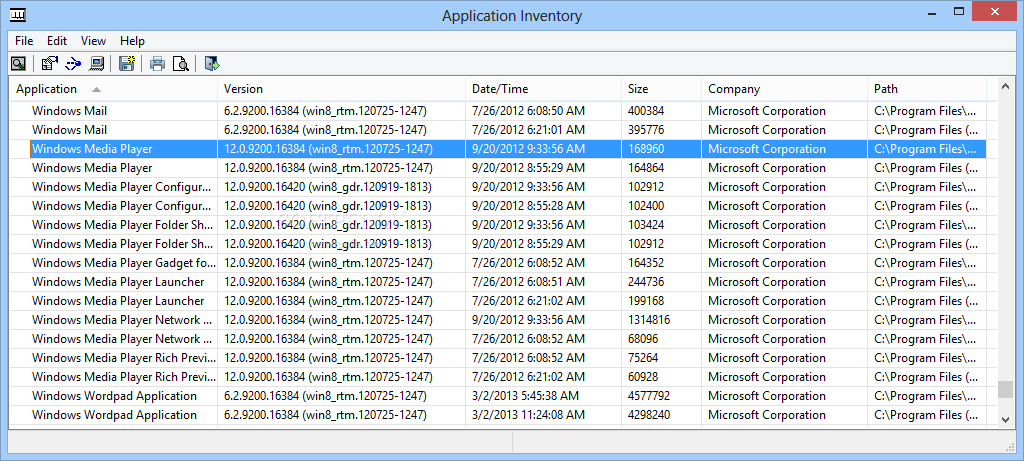Open the properties toolbar icon
The image size is (1024, 461).
pyautogui.click(x=50, y=63)
